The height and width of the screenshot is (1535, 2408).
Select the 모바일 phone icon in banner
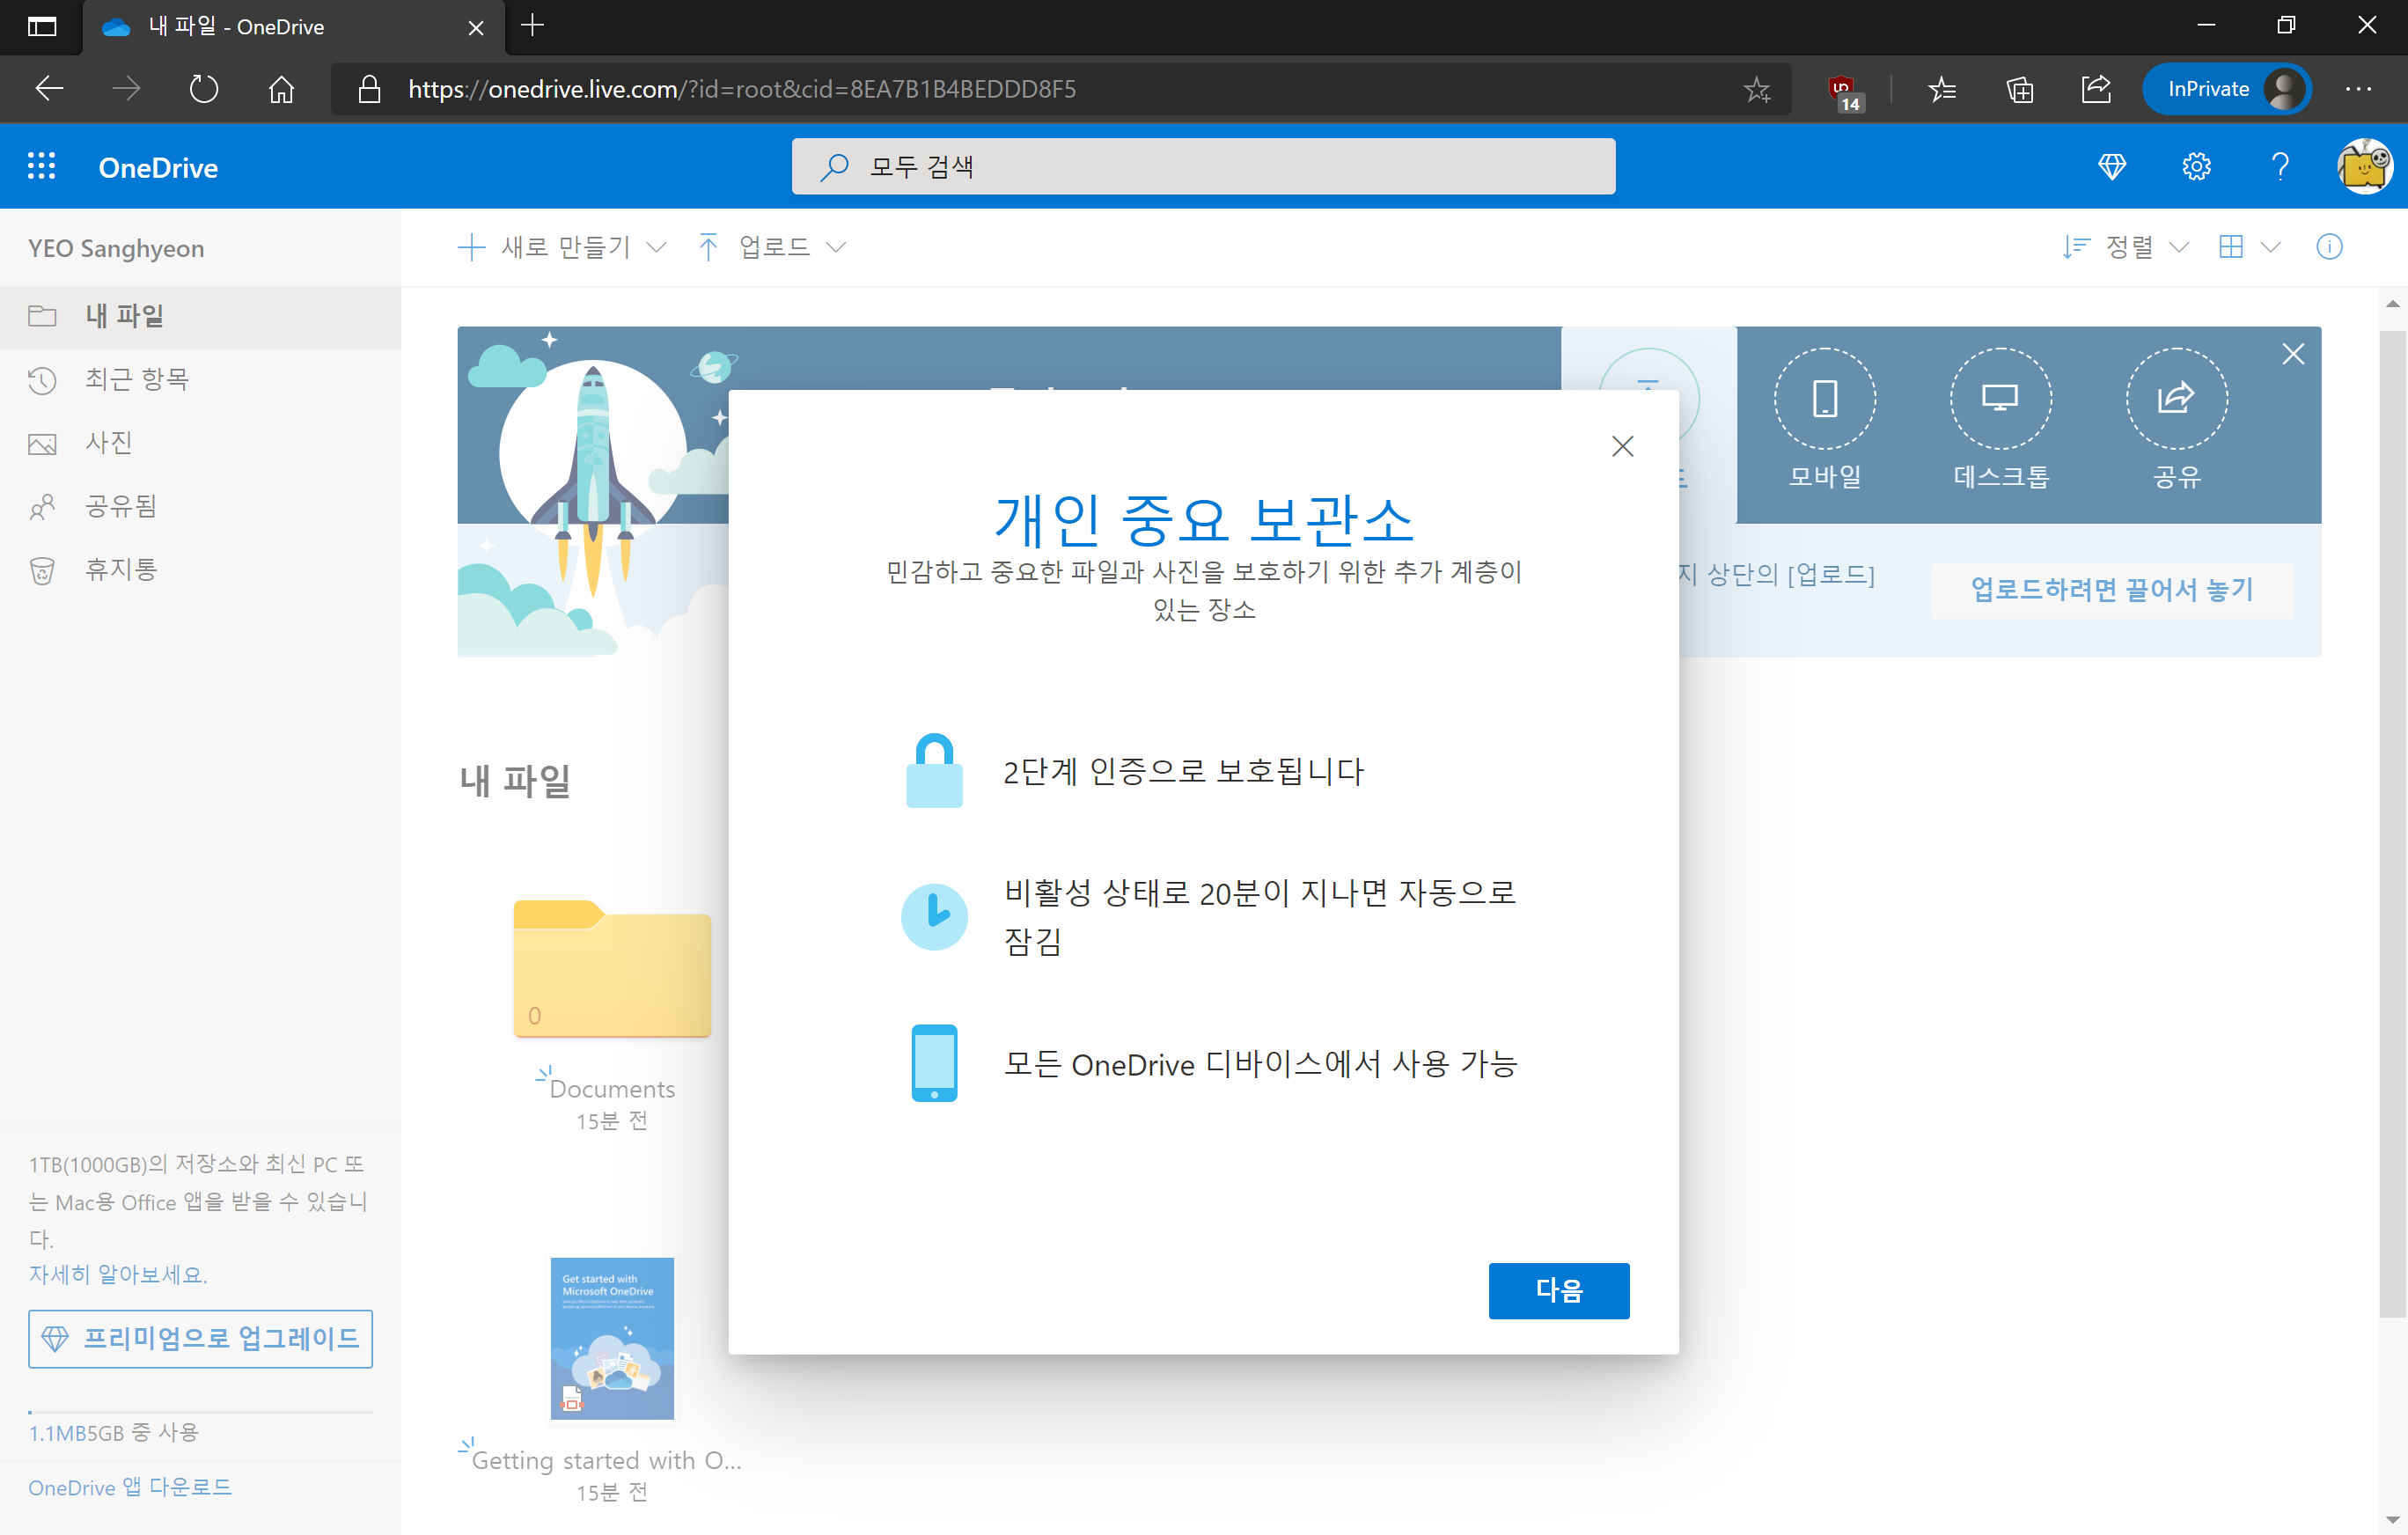(x=1825, y=398)
